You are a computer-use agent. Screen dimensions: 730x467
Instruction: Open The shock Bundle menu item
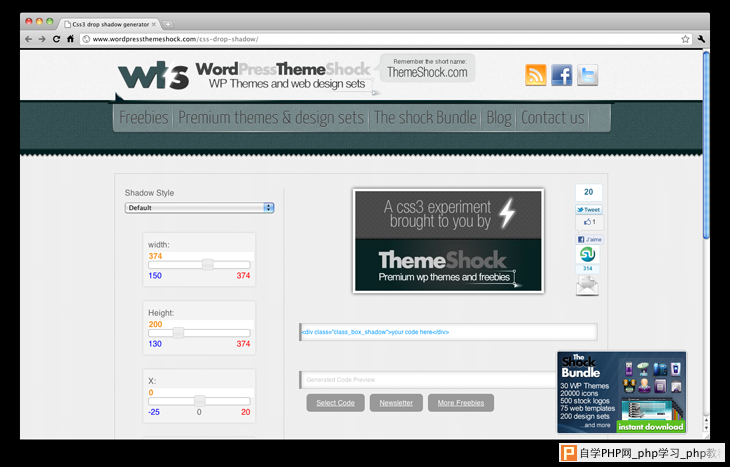(425, 117)
